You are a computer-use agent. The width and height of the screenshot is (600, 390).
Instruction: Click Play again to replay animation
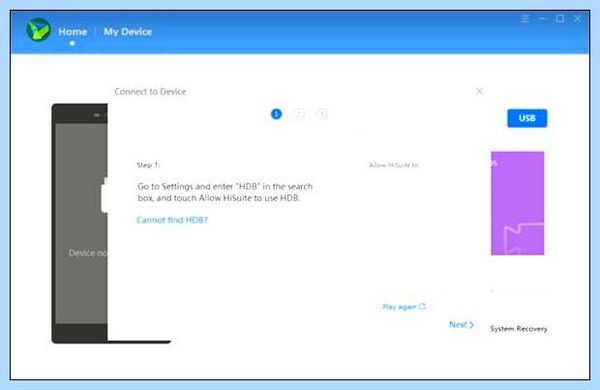pyautogui.click(x=404, y=307)
